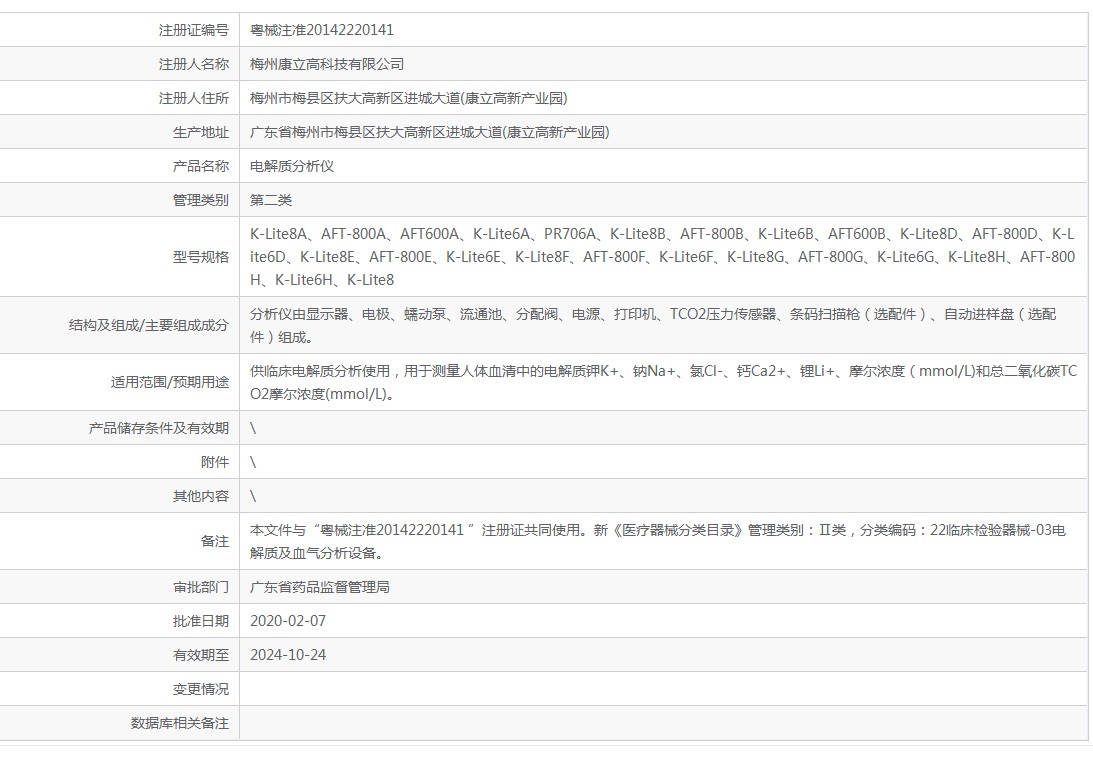Select registration number 粤械注准20142220141 value

tap(321, 30)
